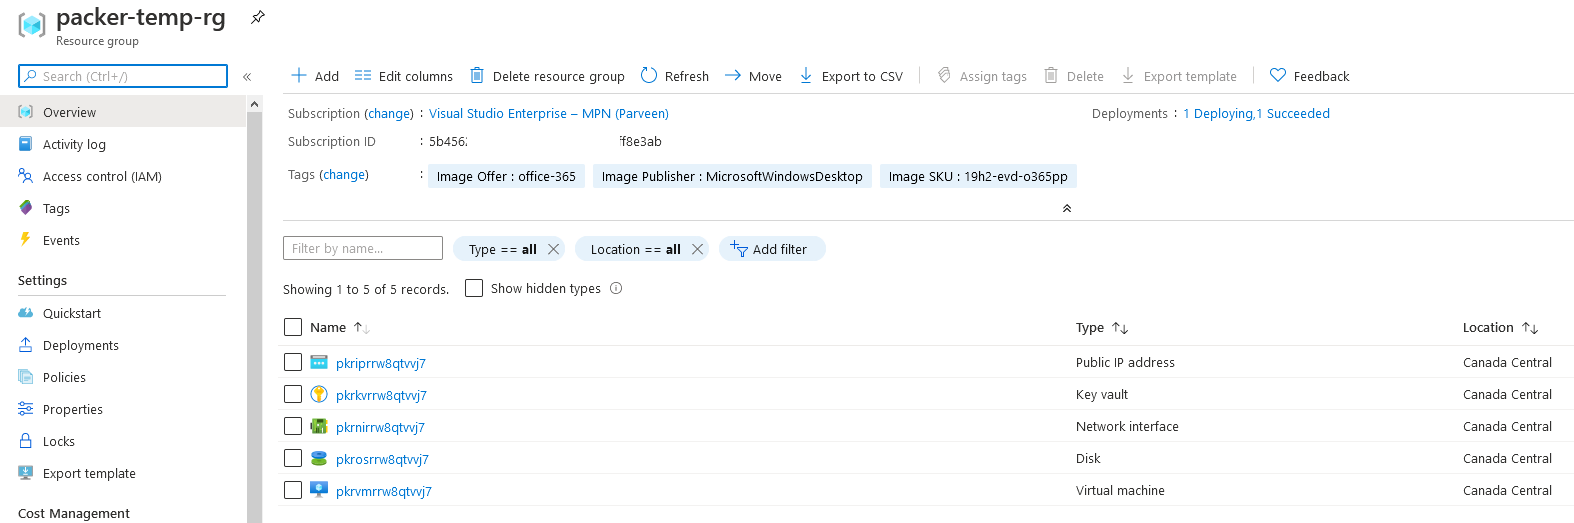Open Activity log in the sidebar

(x=74, y=144)
